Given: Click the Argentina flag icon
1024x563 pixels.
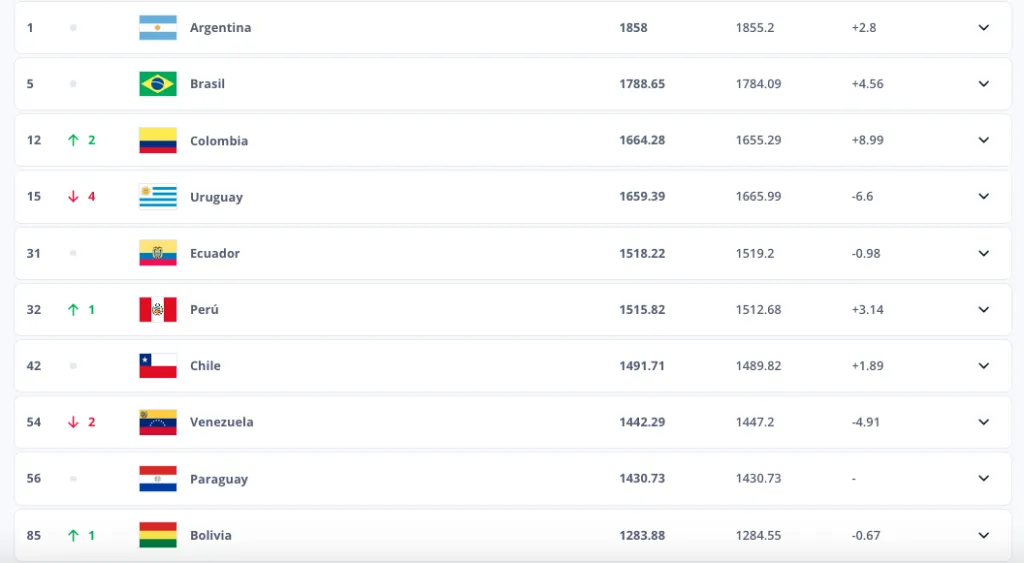Looking at the screenshot, I should (158, 28).
